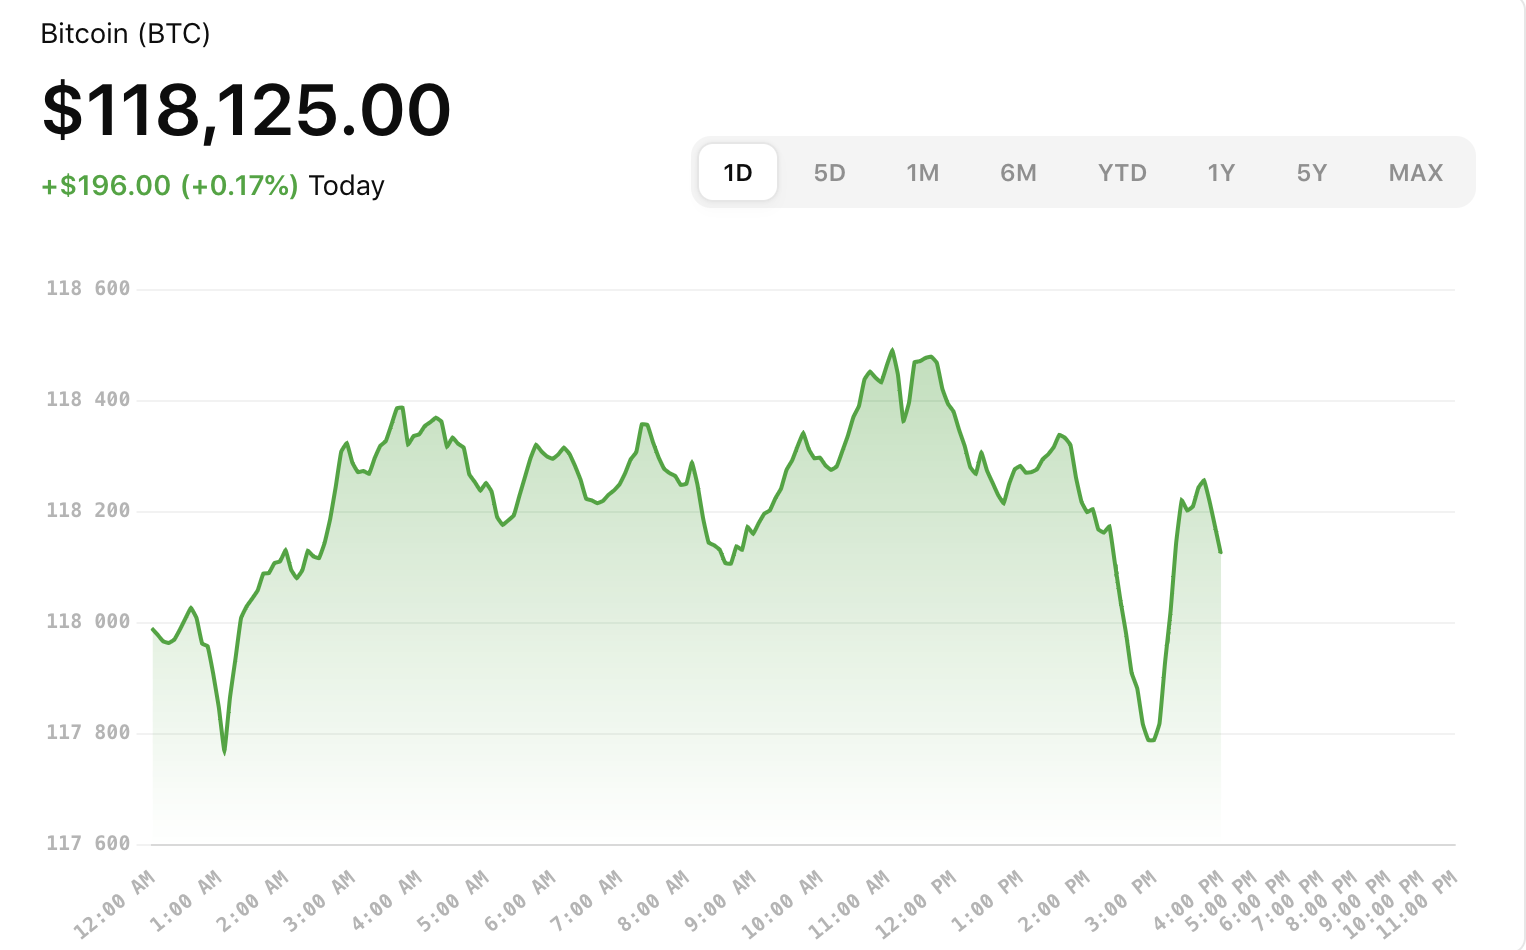Click the 118 200 y-axis label

pyautogui.click(x=88, y=511)
